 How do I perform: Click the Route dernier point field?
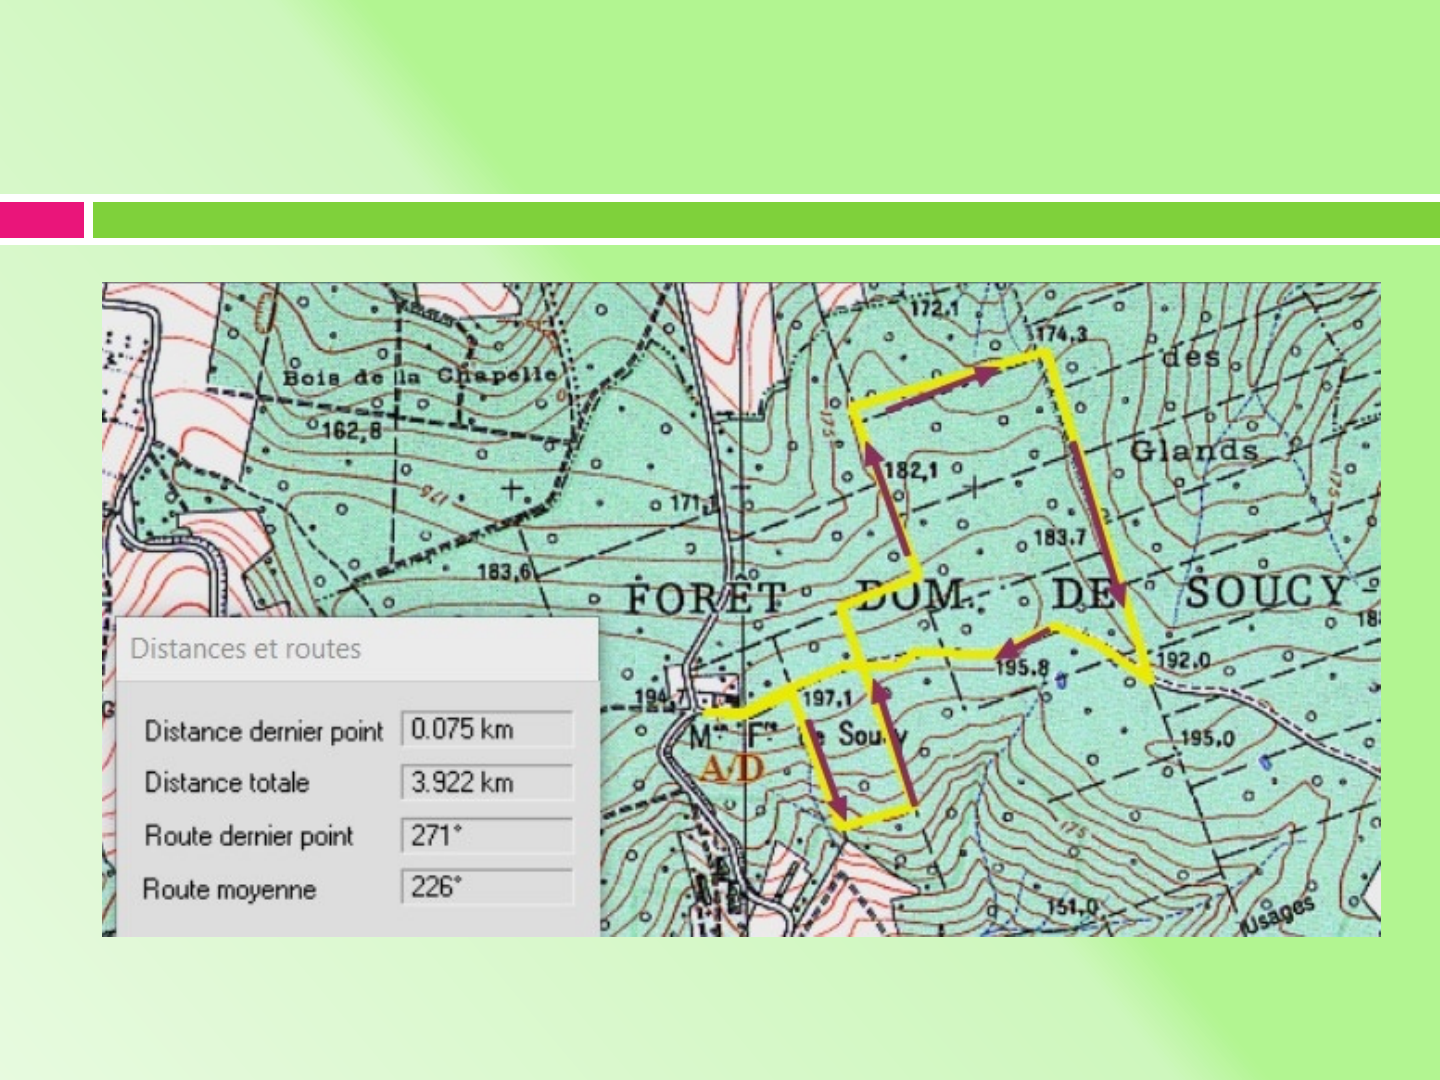(487, 835)
